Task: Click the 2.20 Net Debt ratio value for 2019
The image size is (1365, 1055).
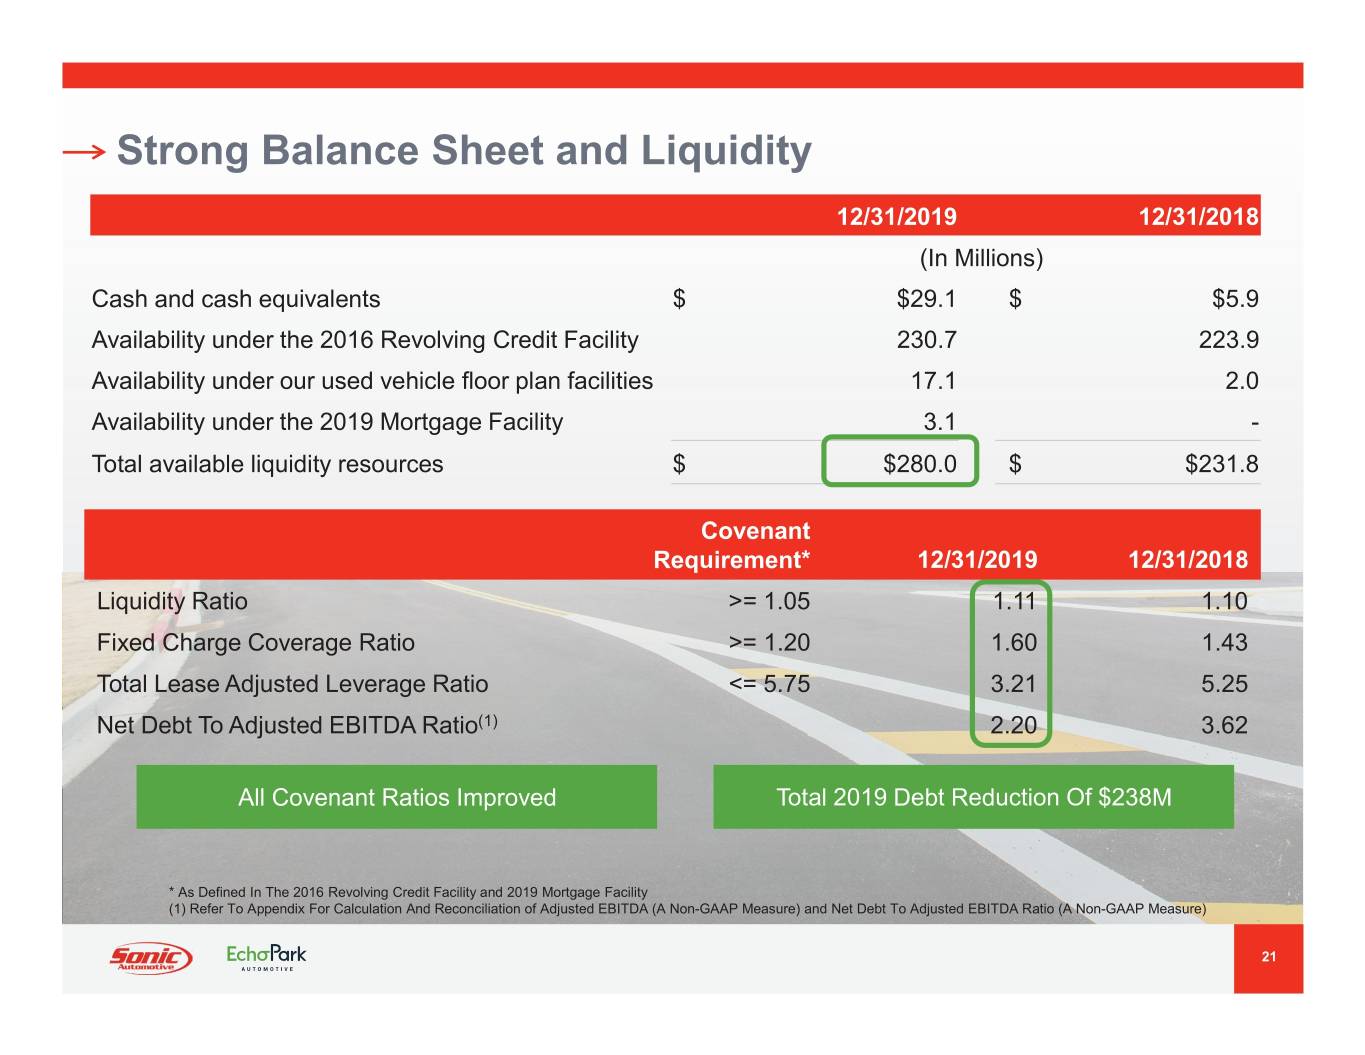Action: (x=1013, y=725)
